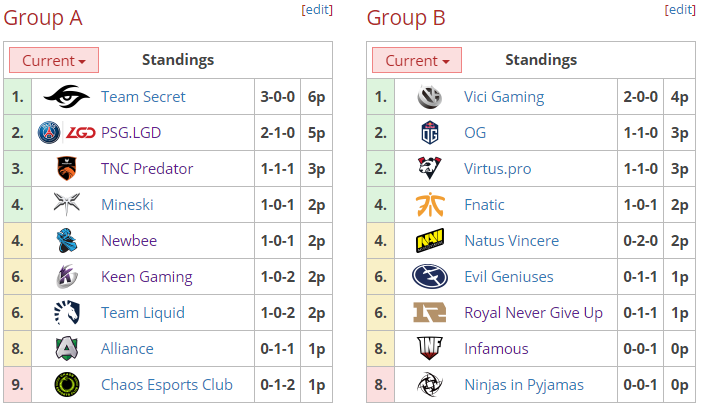702x411 pixels.
Task: Open the Group B Current dropdown
Action: (417, 60)
